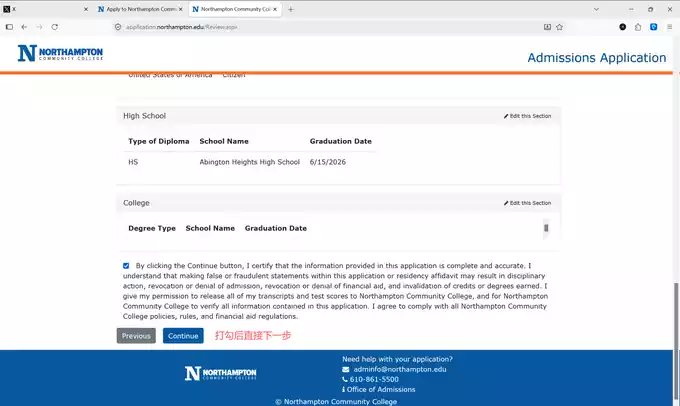680x406 pixels.
Task: Click the envelope icon beside email address
Action: click(346, 370)
